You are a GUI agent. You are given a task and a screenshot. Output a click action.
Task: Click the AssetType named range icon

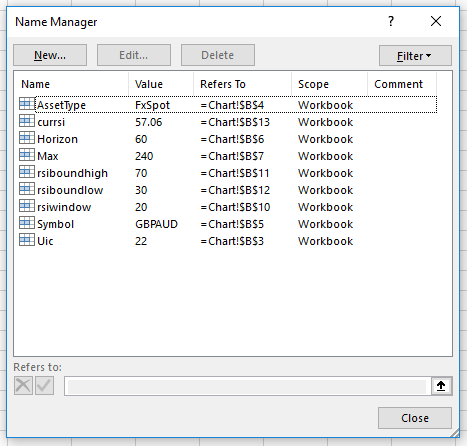pos(27,104)
